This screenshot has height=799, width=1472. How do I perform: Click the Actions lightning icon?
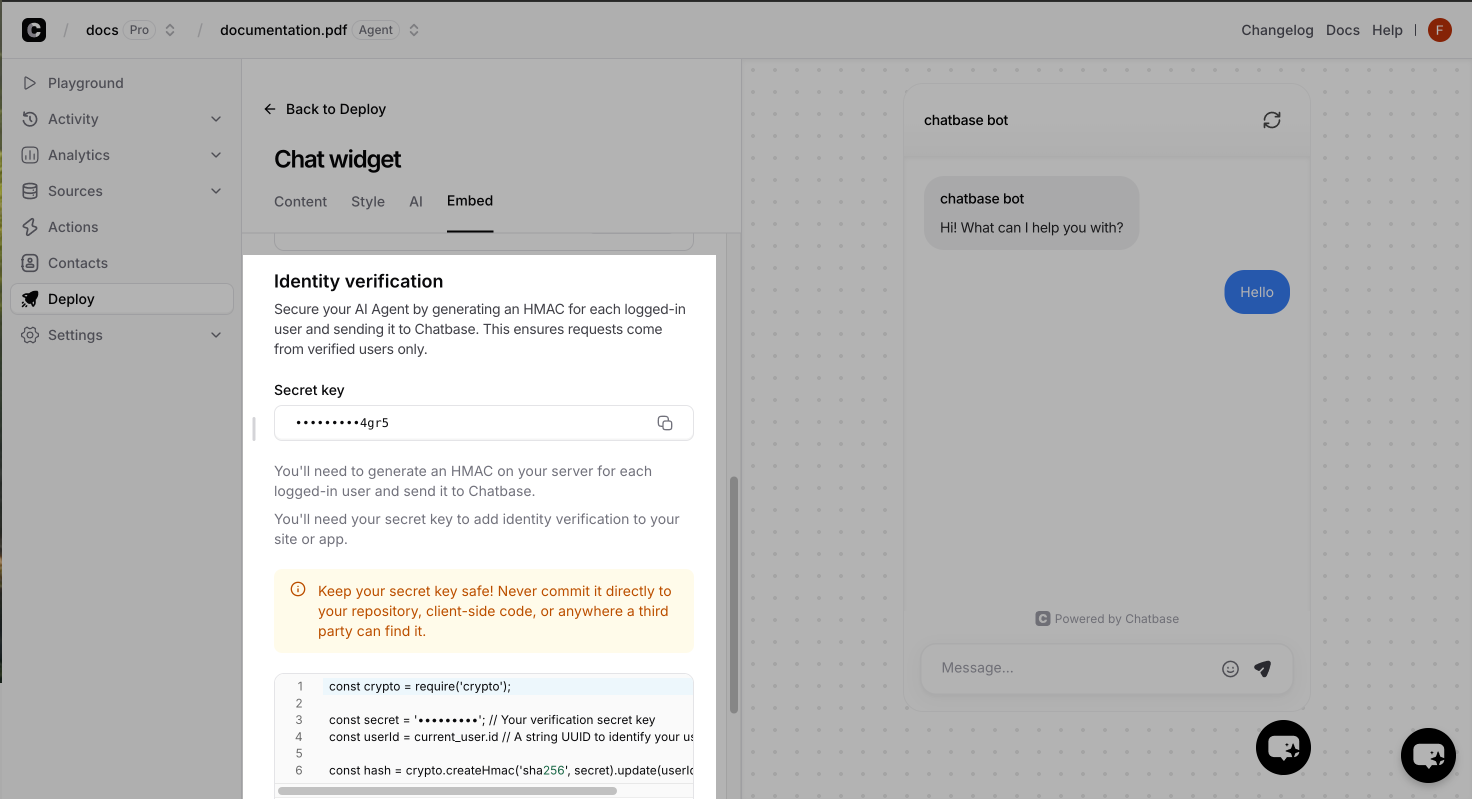[30, 227]
